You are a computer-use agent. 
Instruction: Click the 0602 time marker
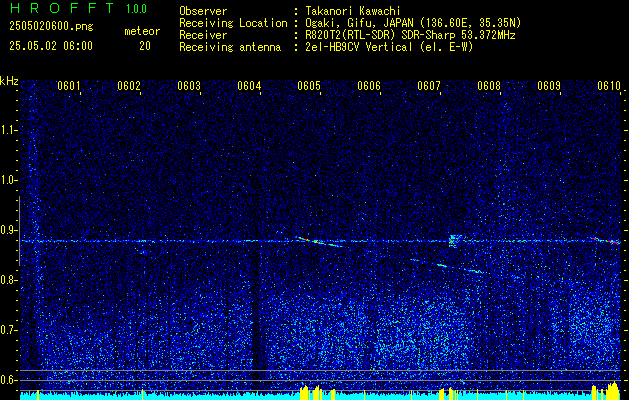(129, 85)
